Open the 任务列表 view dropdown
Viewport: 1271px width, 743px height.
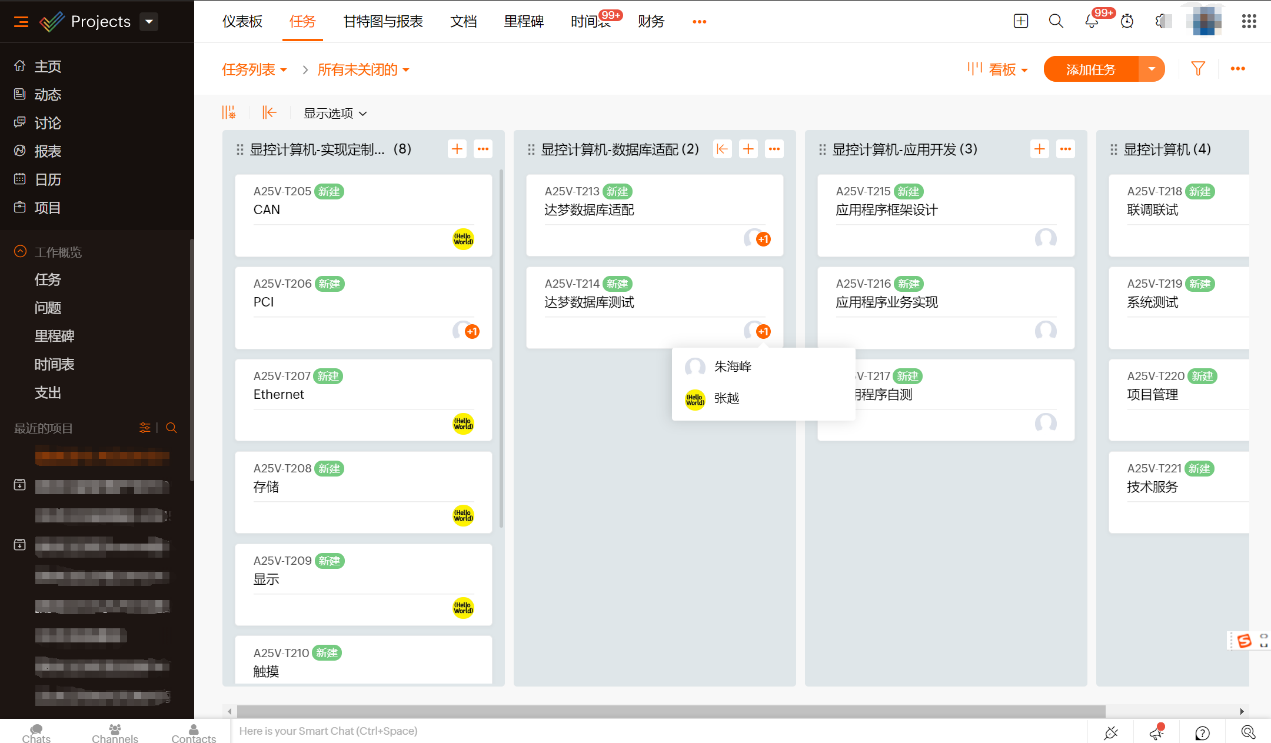pyautogui.click(x=254, y=69)
